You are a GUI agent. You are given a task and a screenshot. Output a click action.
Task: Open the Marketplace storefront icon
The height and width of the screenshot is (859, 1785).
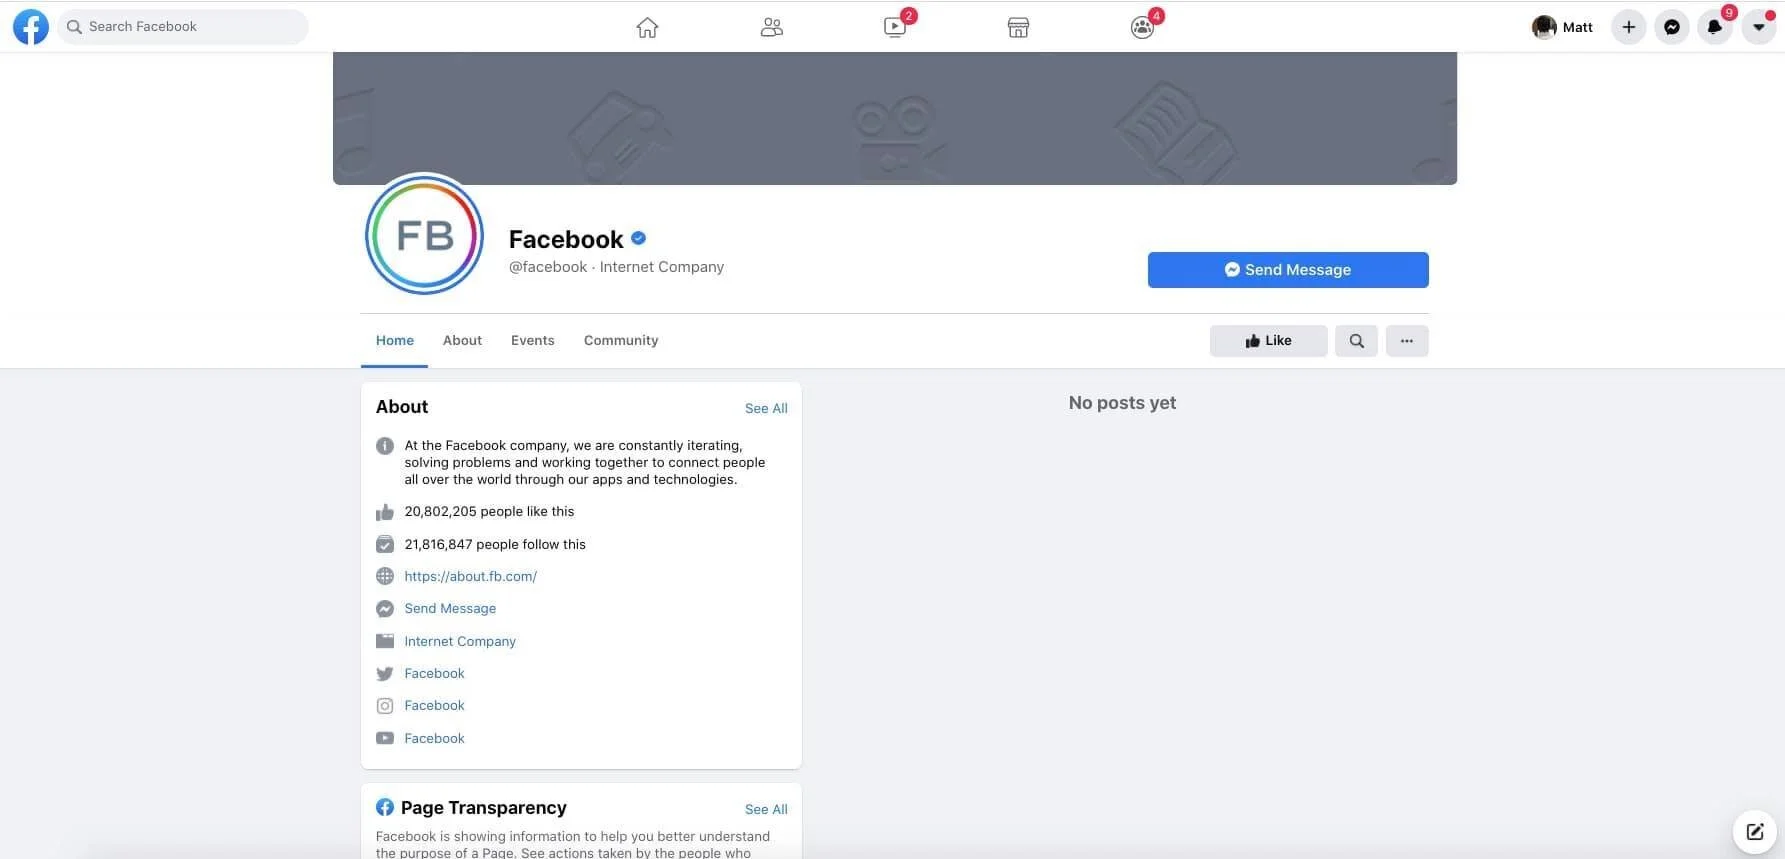point(1018,28)
